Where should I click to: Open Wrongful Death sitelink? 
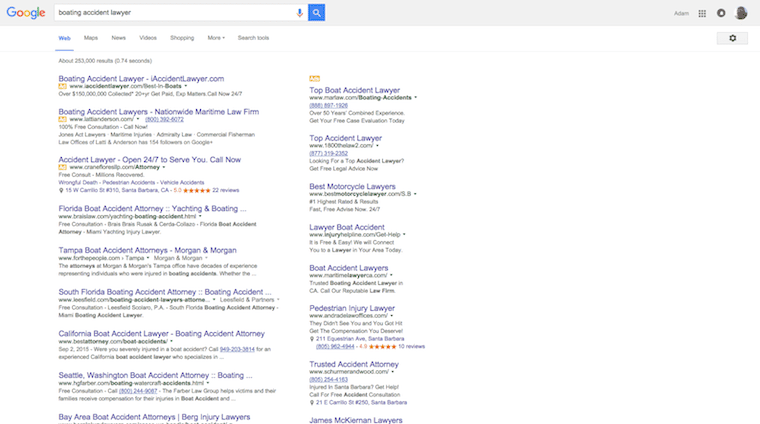click(x=78, y=183)
